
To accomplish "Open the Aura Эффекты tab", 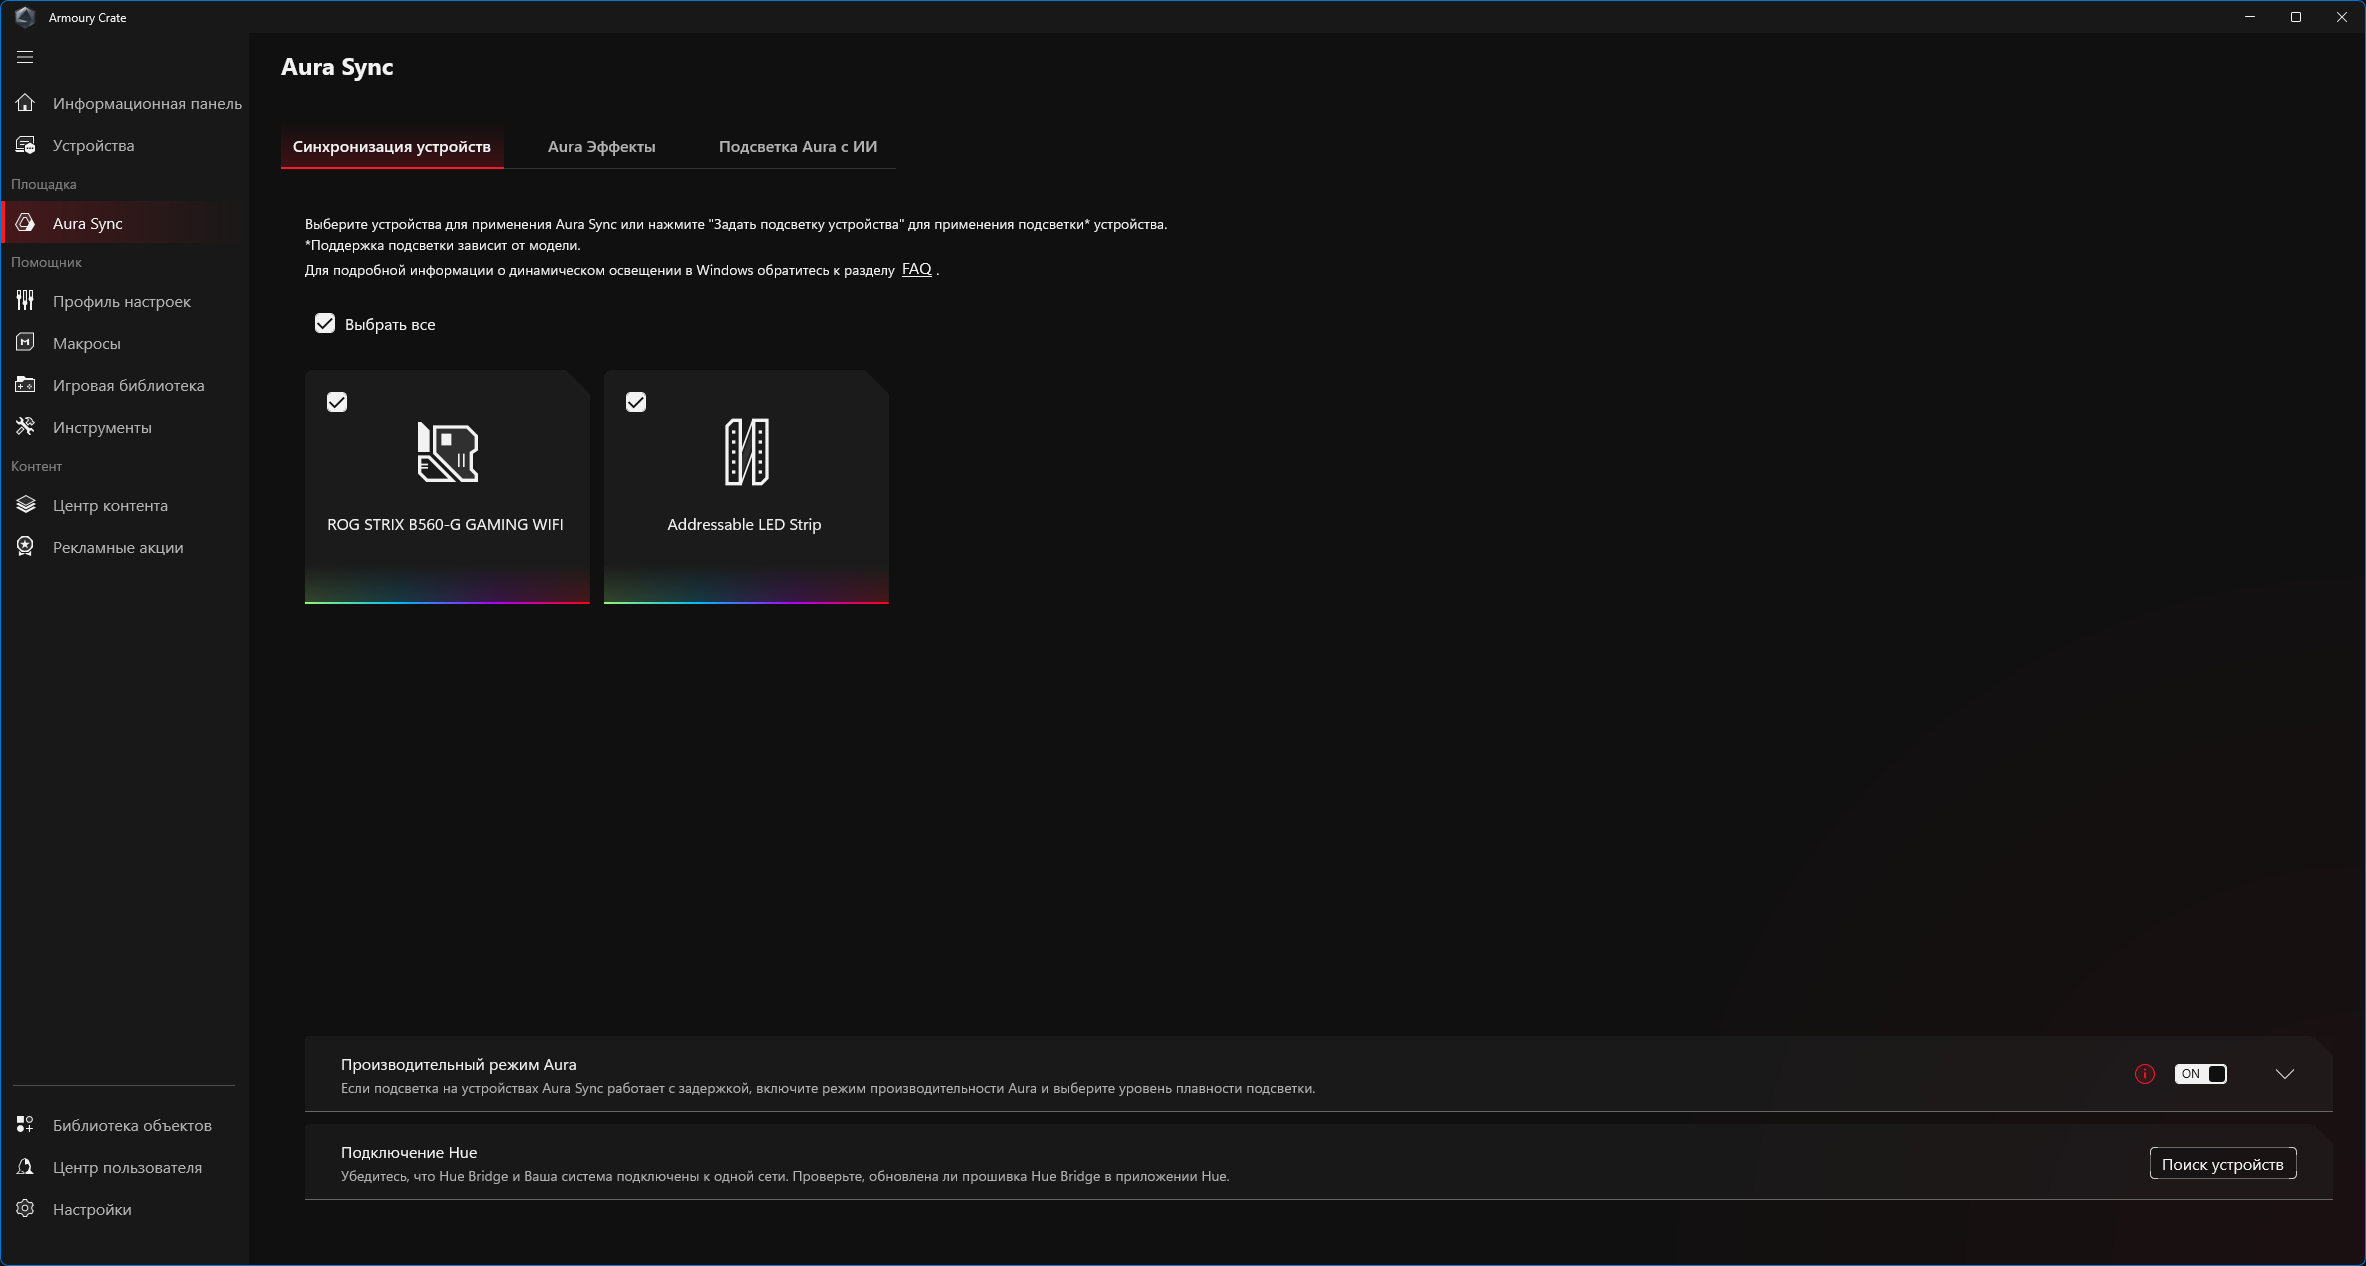I will tap(602, 147).
